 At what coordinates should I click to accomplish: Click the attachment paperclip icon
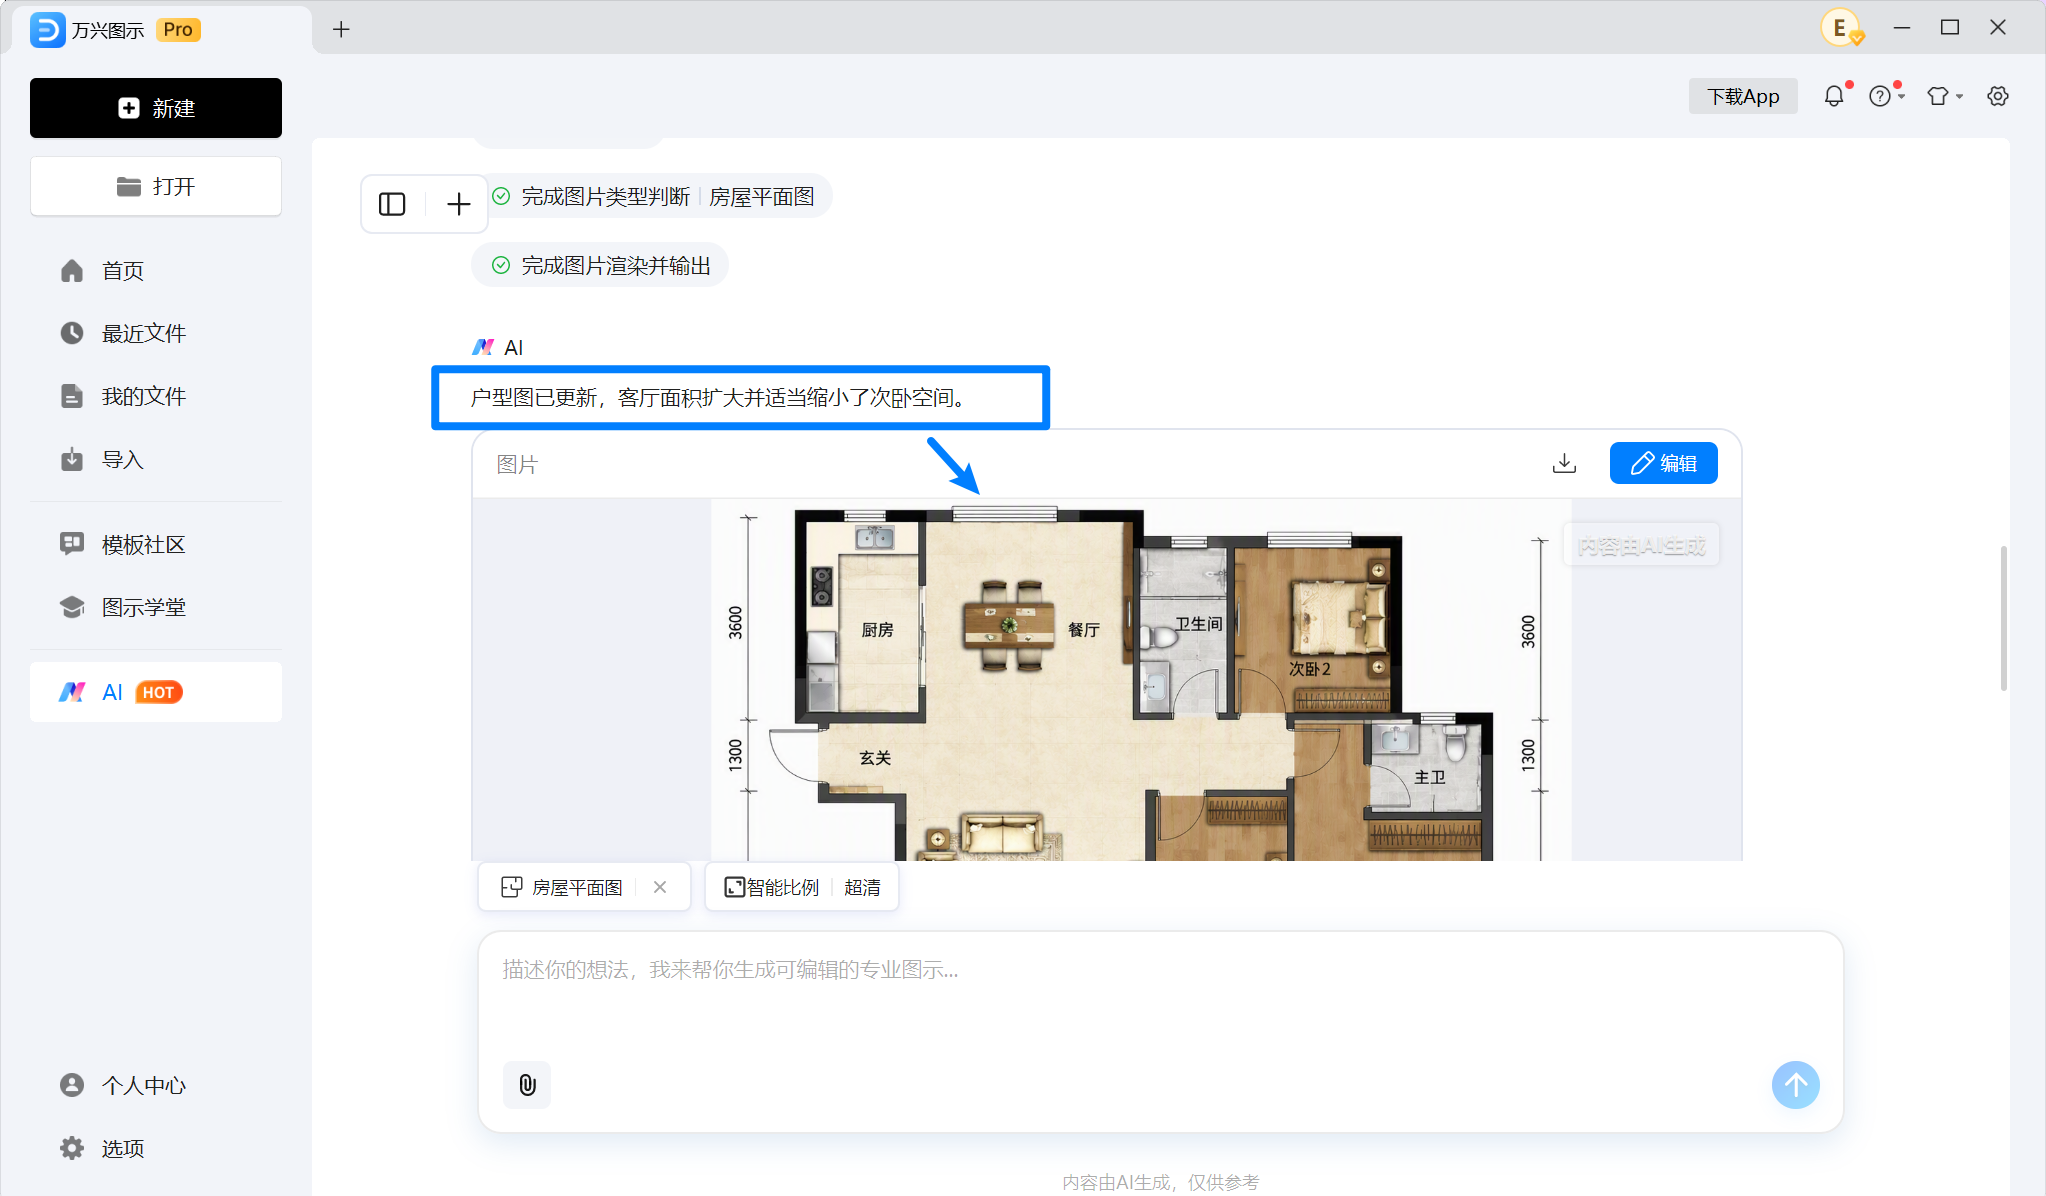527,1085
